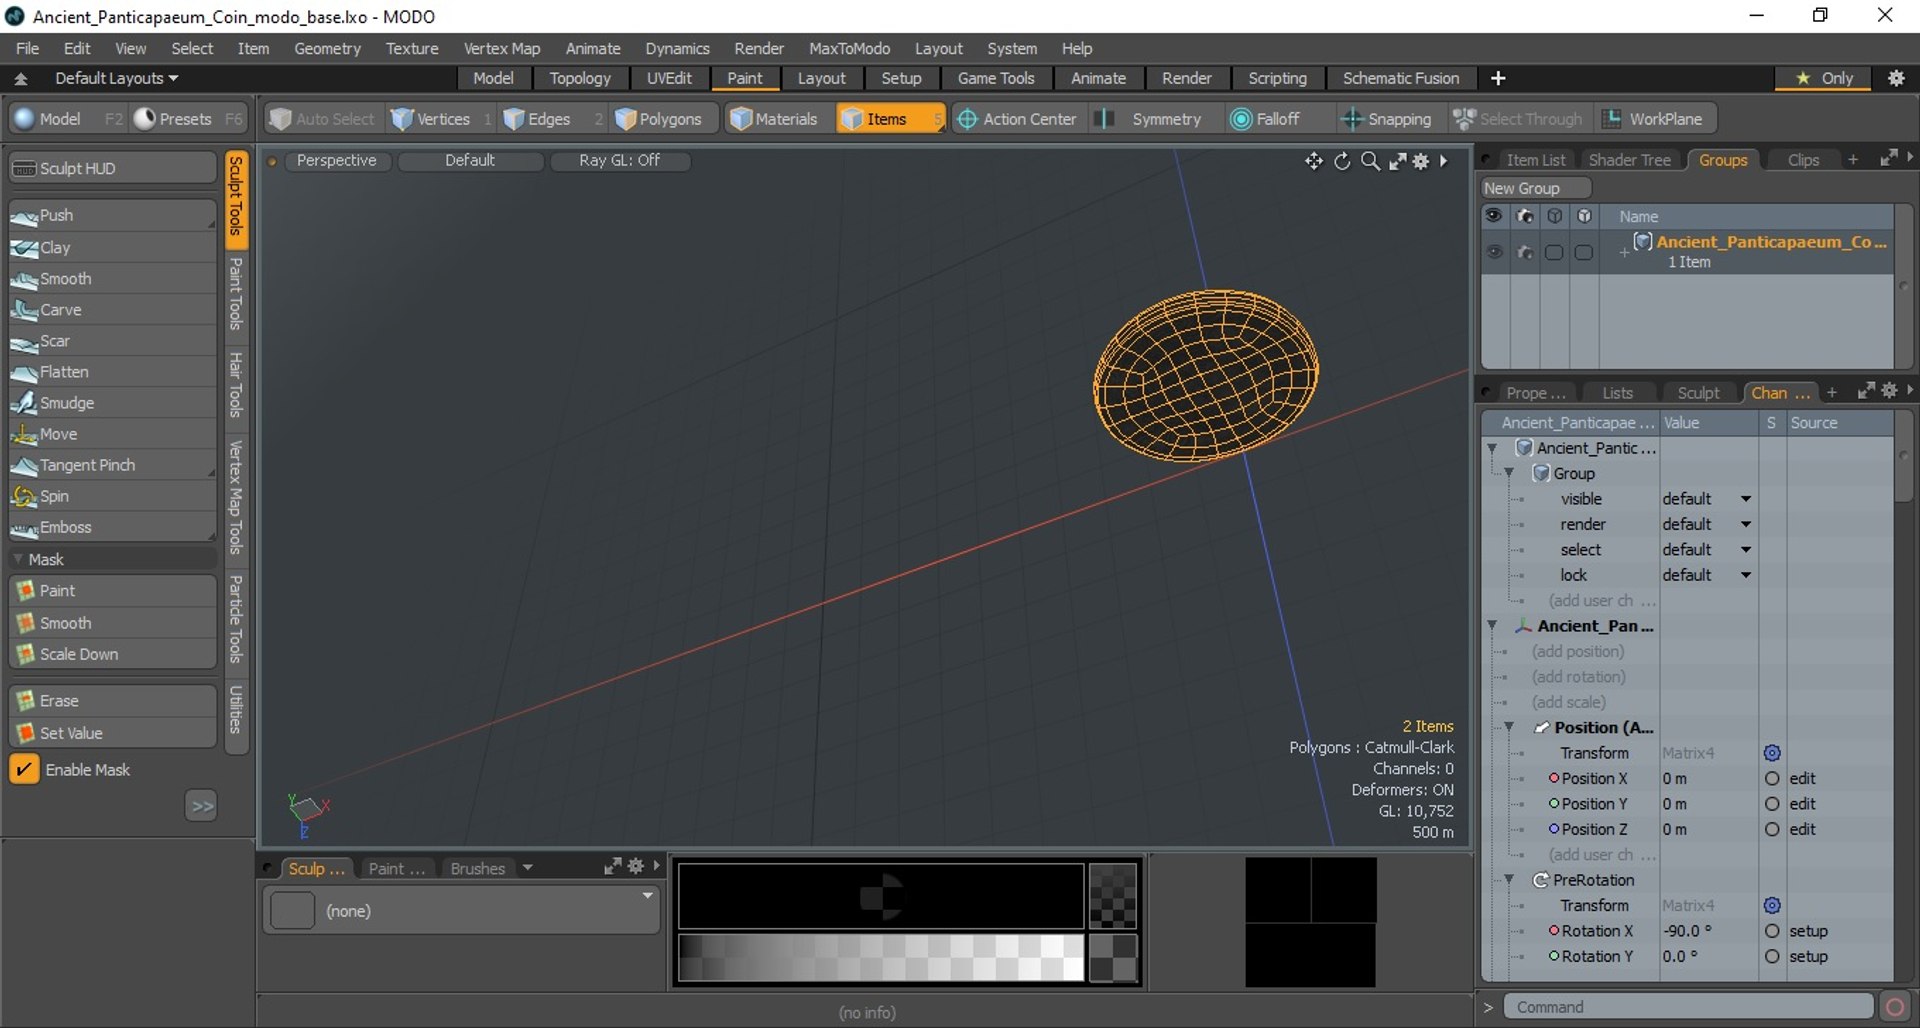Select the Spin sculpt tool

(x=112, y=495)
